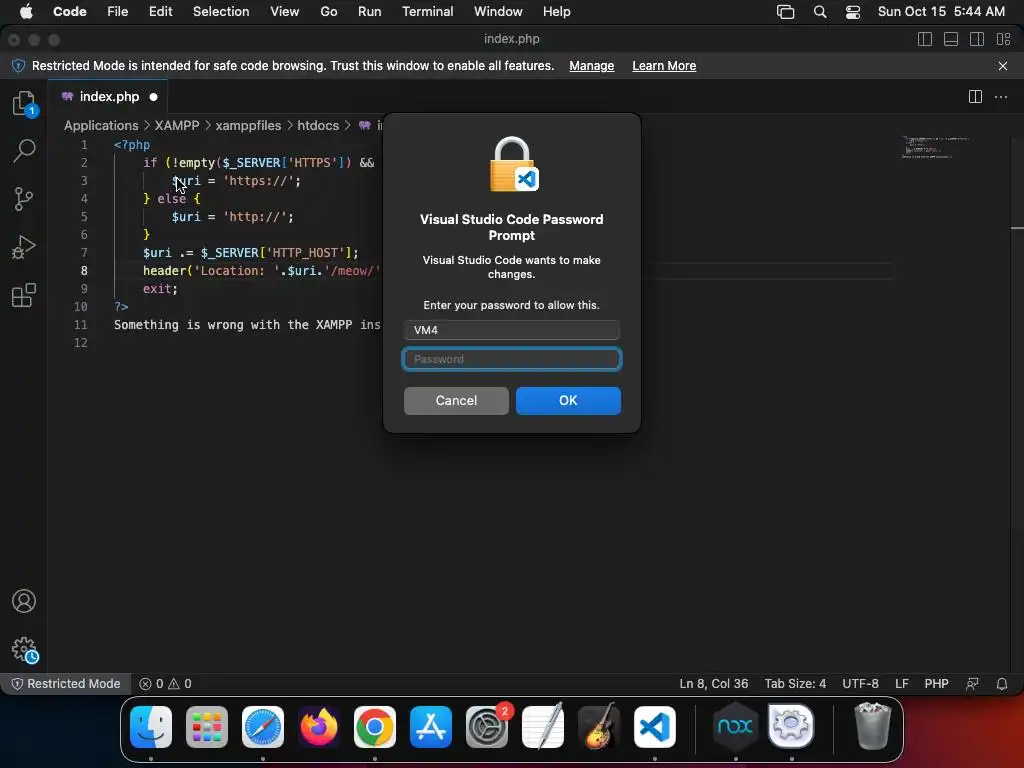Screen dimensions: 1024x768
Task: Open the Help menu
Action: (x=556, y=12)
